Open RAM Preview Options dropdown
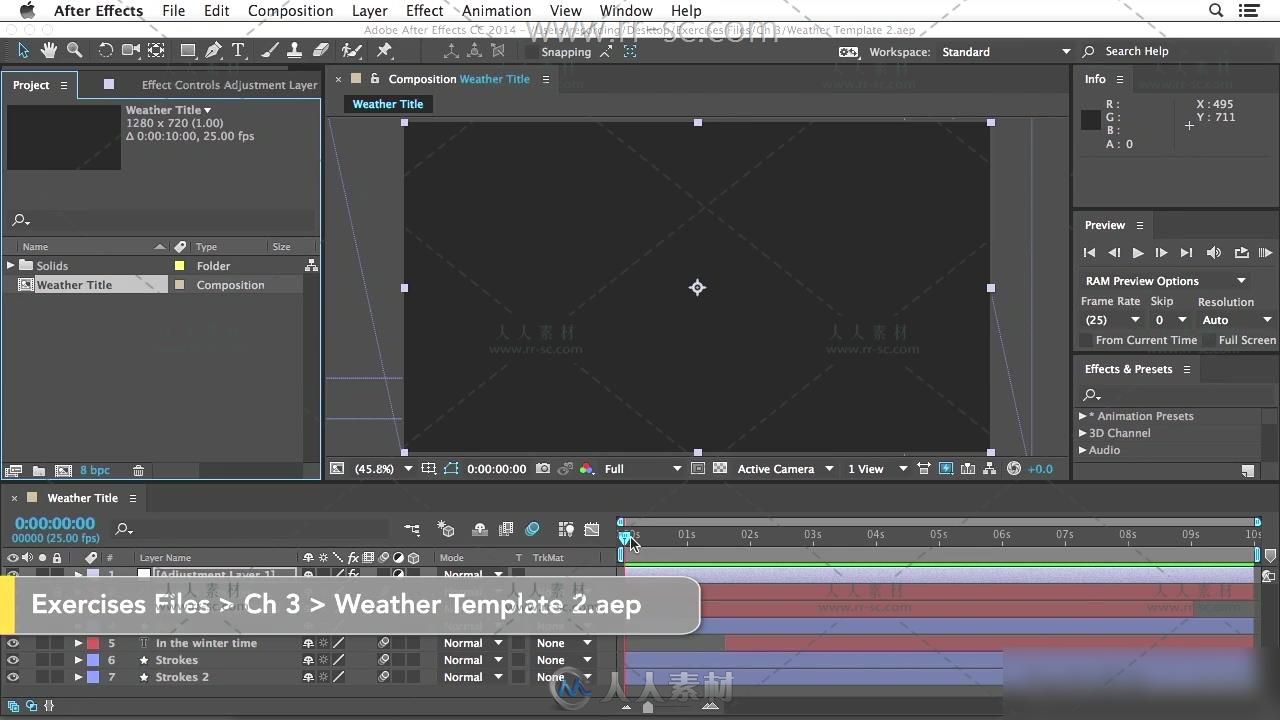Viewport: 1280px width, 720px height. point(1166,281)
